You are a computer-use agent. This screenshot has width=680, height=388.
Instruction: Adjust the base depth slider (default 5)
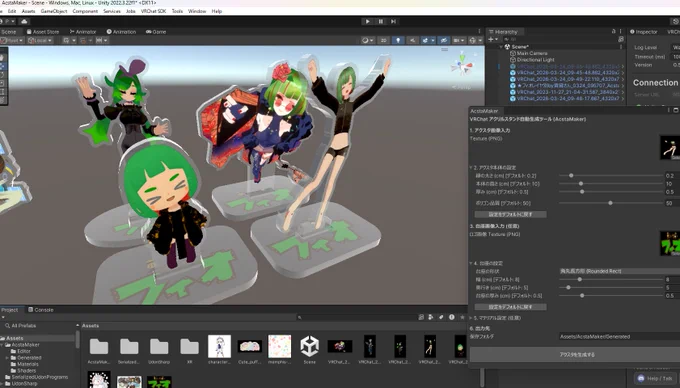tap(611, 287)
